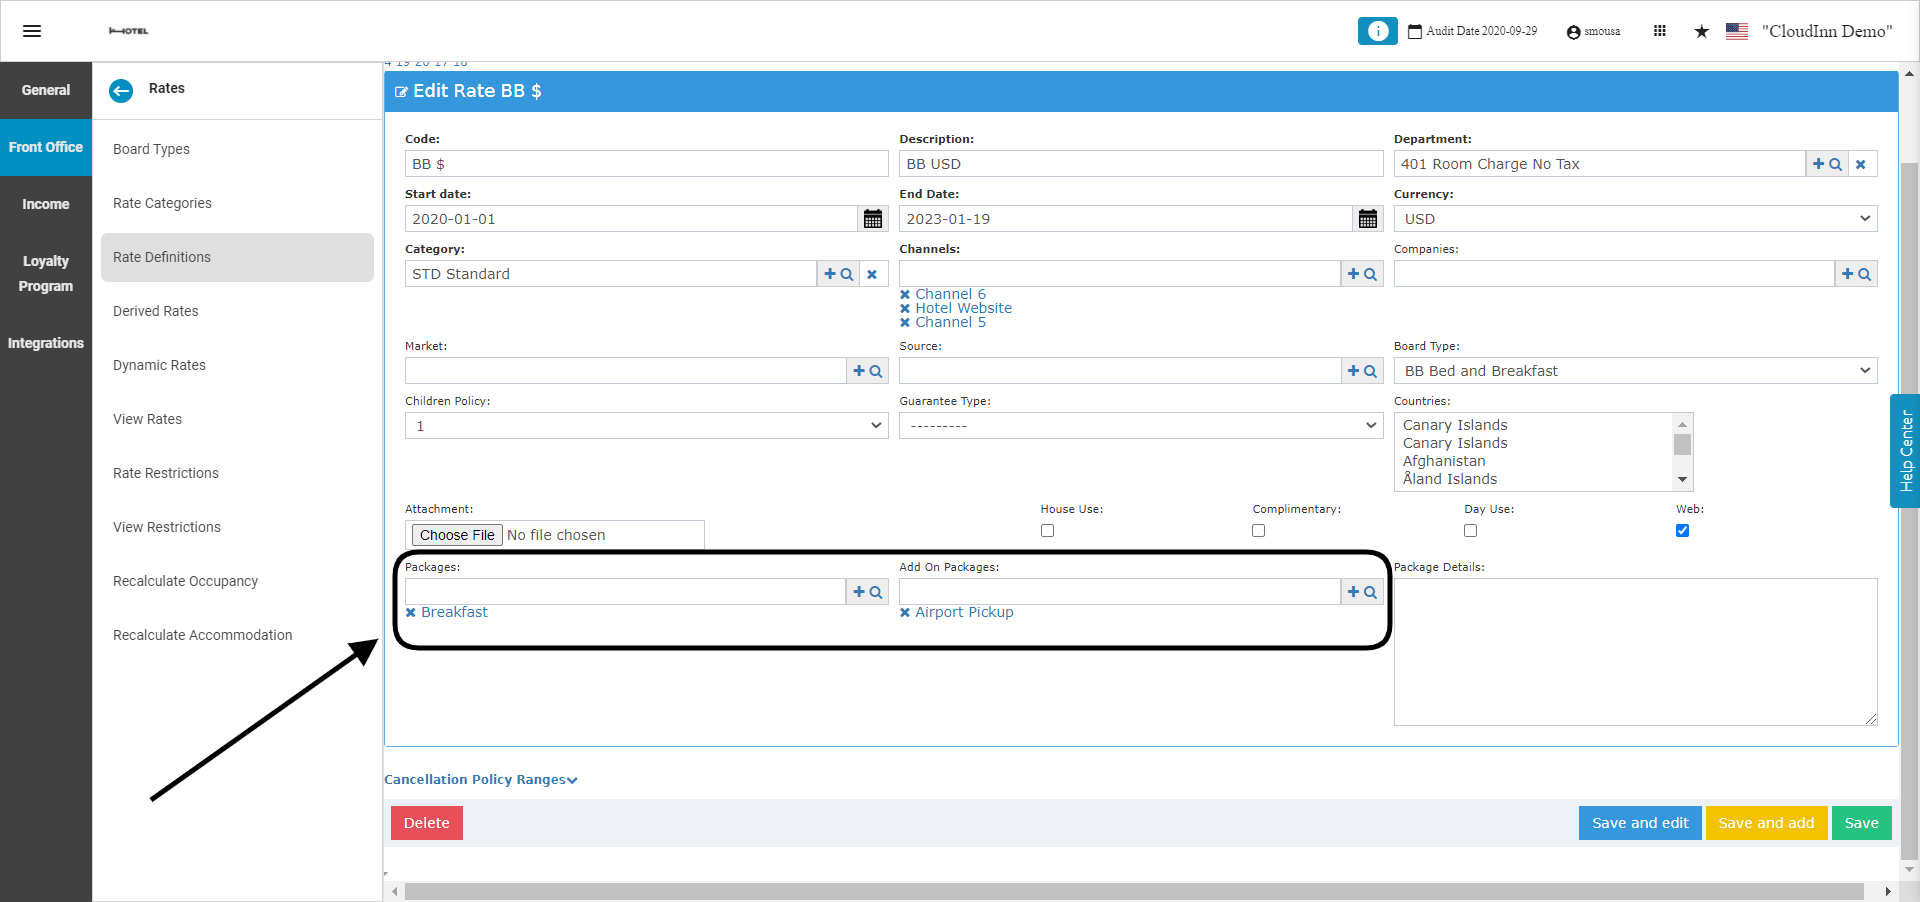The image size is (1920, 902).
Task: Open View Rates menu item
Action: (x=237, y=419)
